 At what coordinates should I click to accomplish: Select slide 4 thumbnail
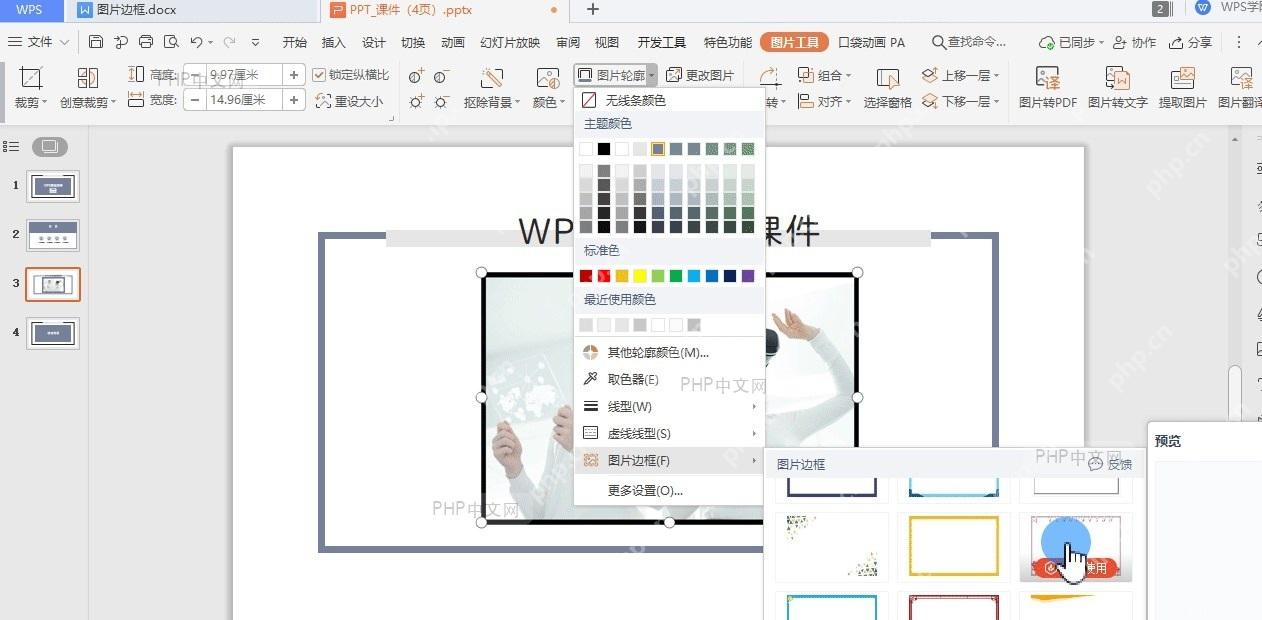pos(53,333)
